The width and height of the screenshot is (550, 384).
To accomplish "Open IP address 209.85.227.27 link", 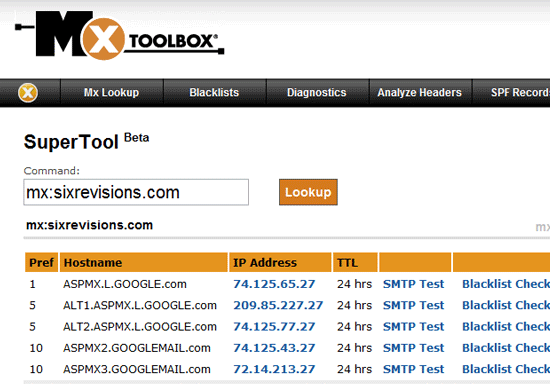I will 278,305.
